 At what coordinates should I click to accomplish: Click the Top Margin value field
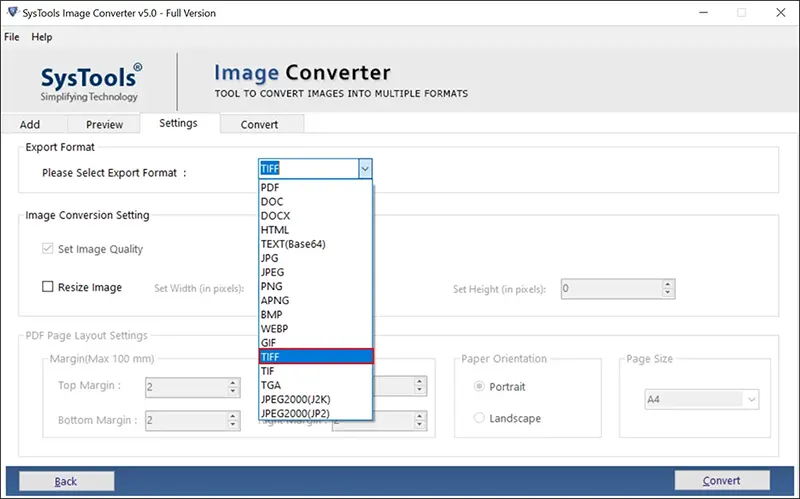186,387
